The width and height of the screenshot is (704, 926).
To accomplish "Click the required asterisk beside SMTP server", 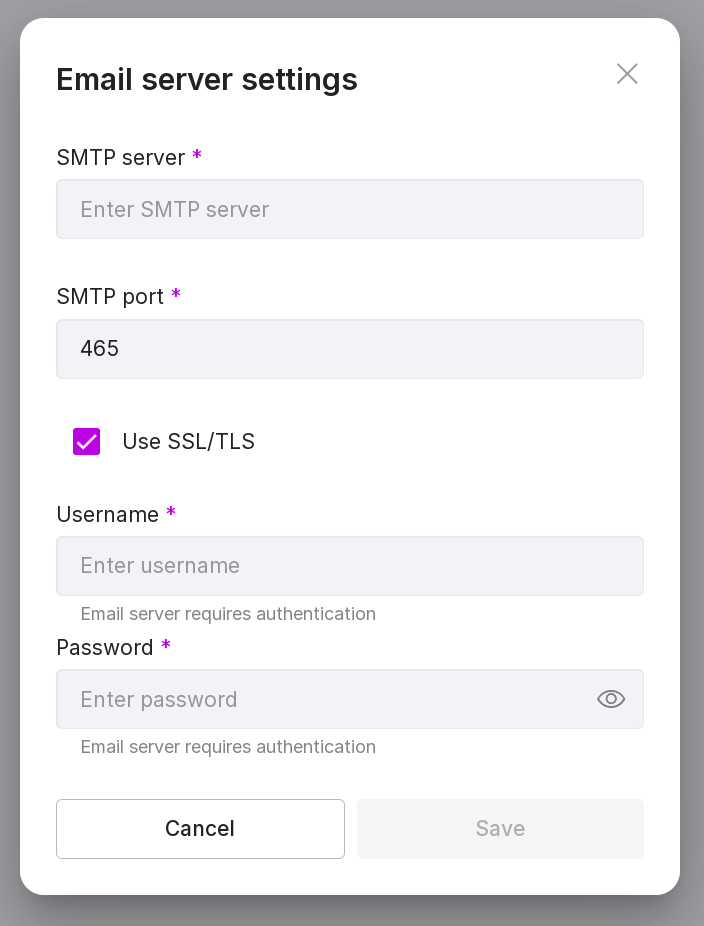I will click(x=197, y=156).
